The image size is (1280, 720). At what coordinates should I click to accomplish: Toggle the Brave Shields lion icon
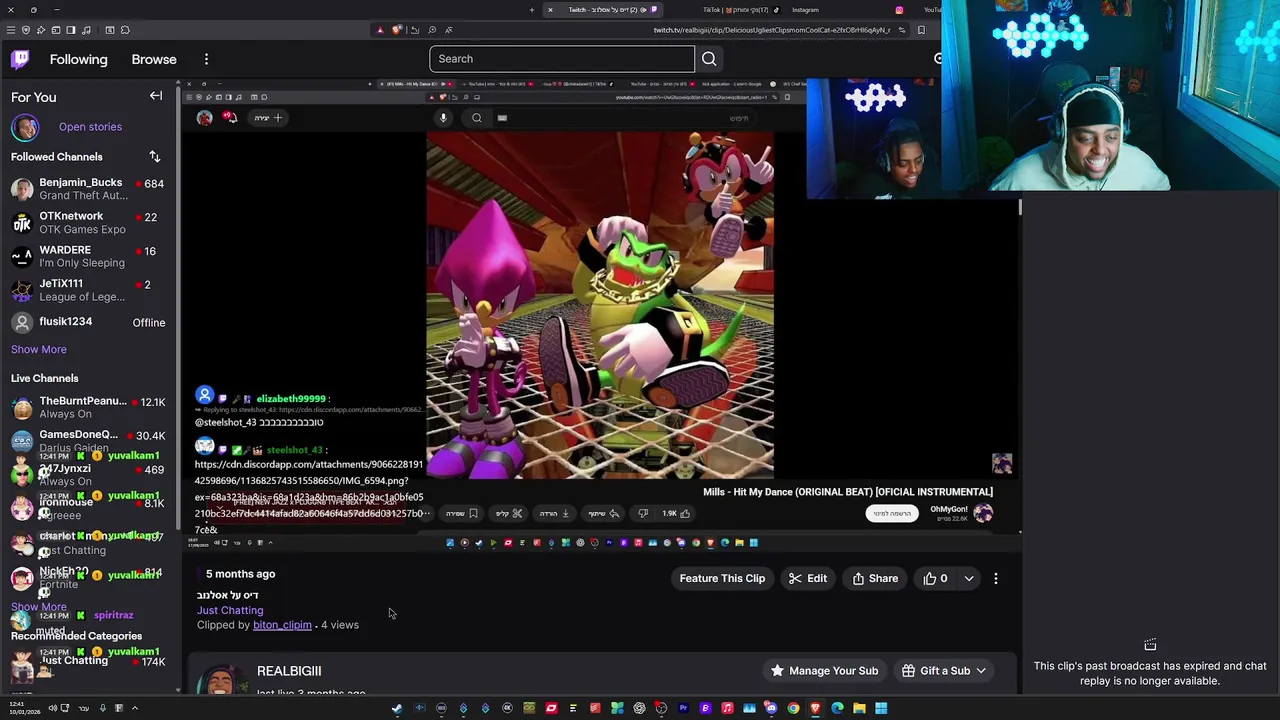click(x=395, y=30)
